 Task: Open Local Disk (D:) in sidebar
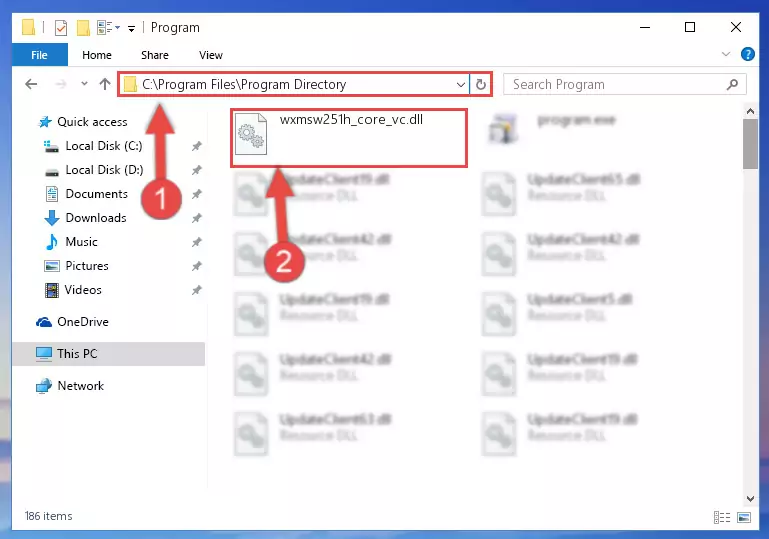pyautogui.click(x=104, y=170)
